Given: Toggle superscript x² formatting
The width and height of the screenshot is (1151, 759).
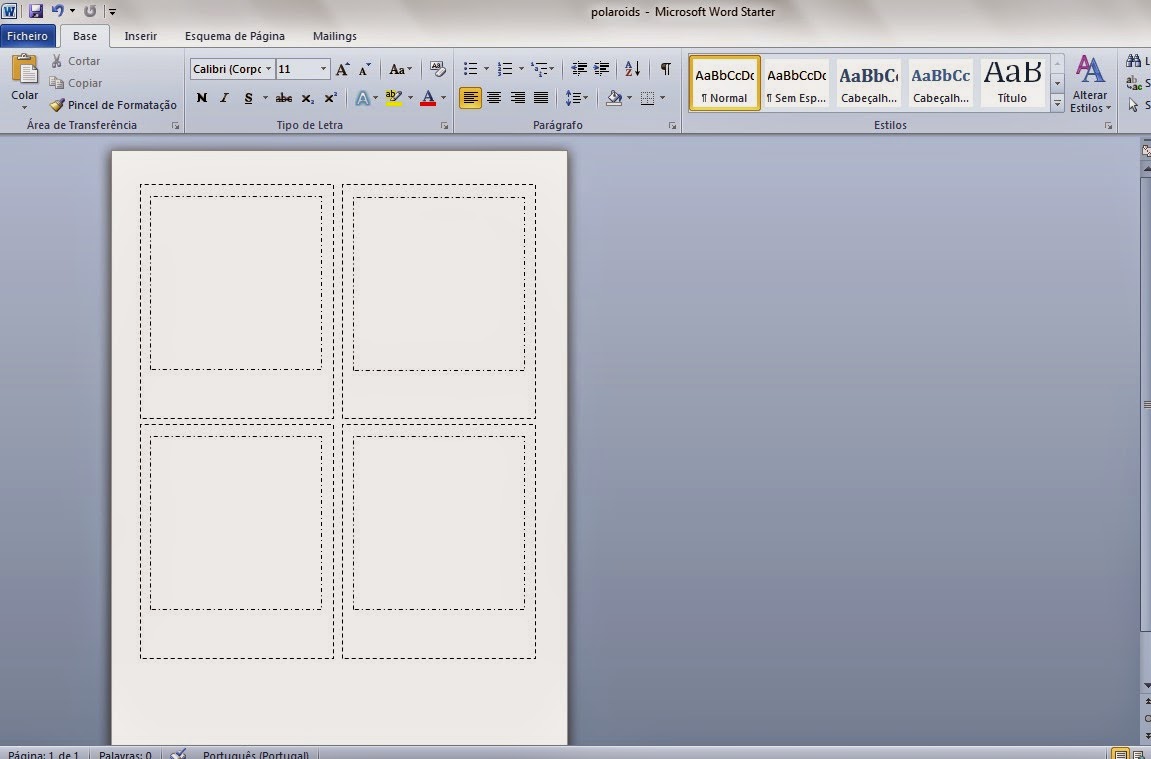Looking at the screenshot, I should pos(330,98).
